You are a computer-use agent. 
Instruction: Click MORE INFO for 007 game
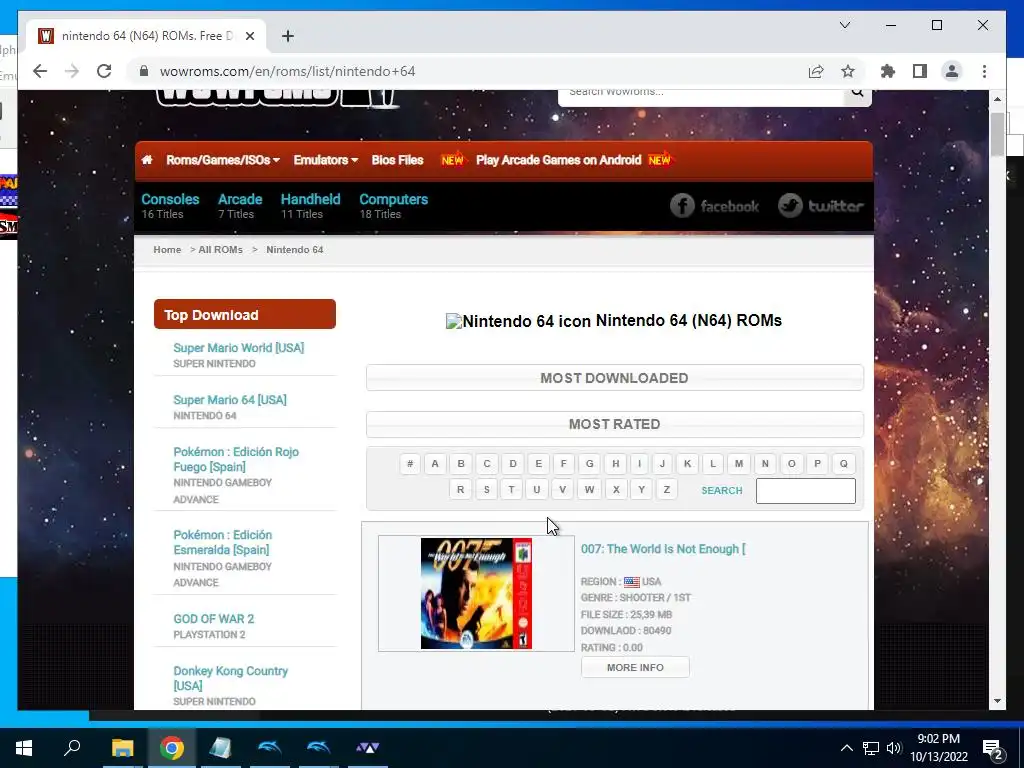[635, 667]
